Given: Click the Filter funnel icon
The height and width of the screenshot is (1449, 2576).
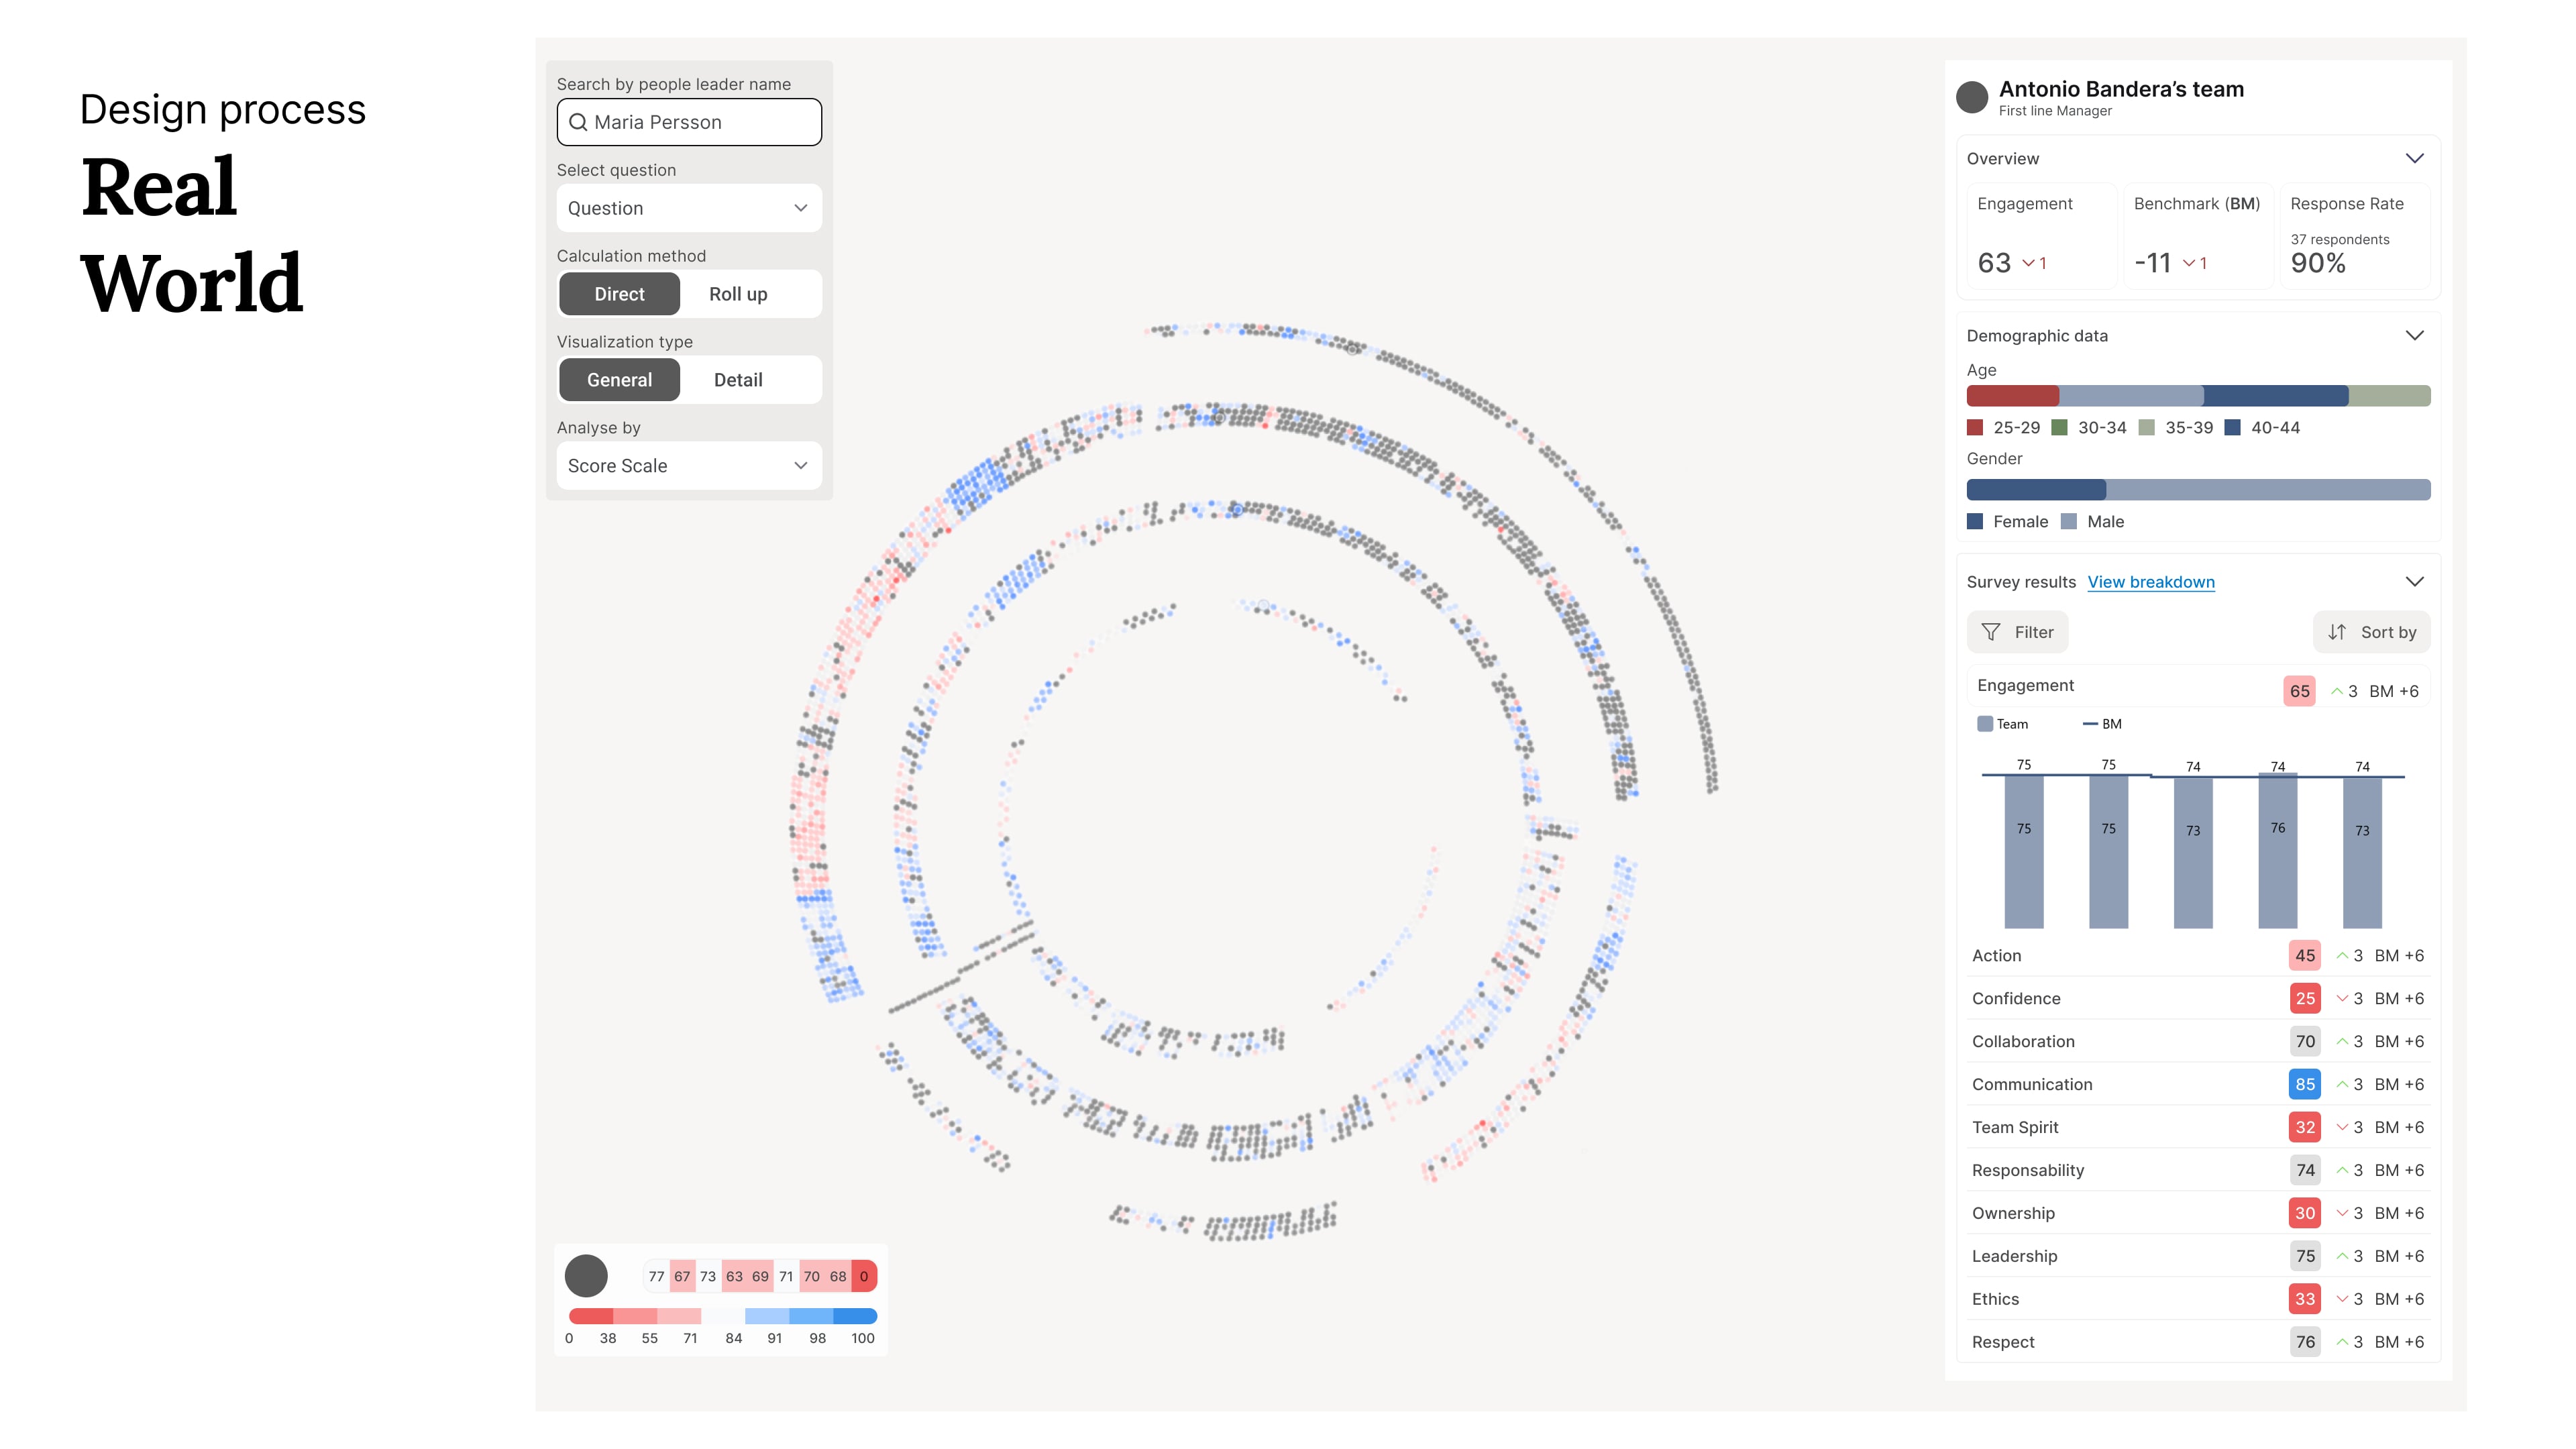Looking at the screenshot, I should pos(1991,632).
